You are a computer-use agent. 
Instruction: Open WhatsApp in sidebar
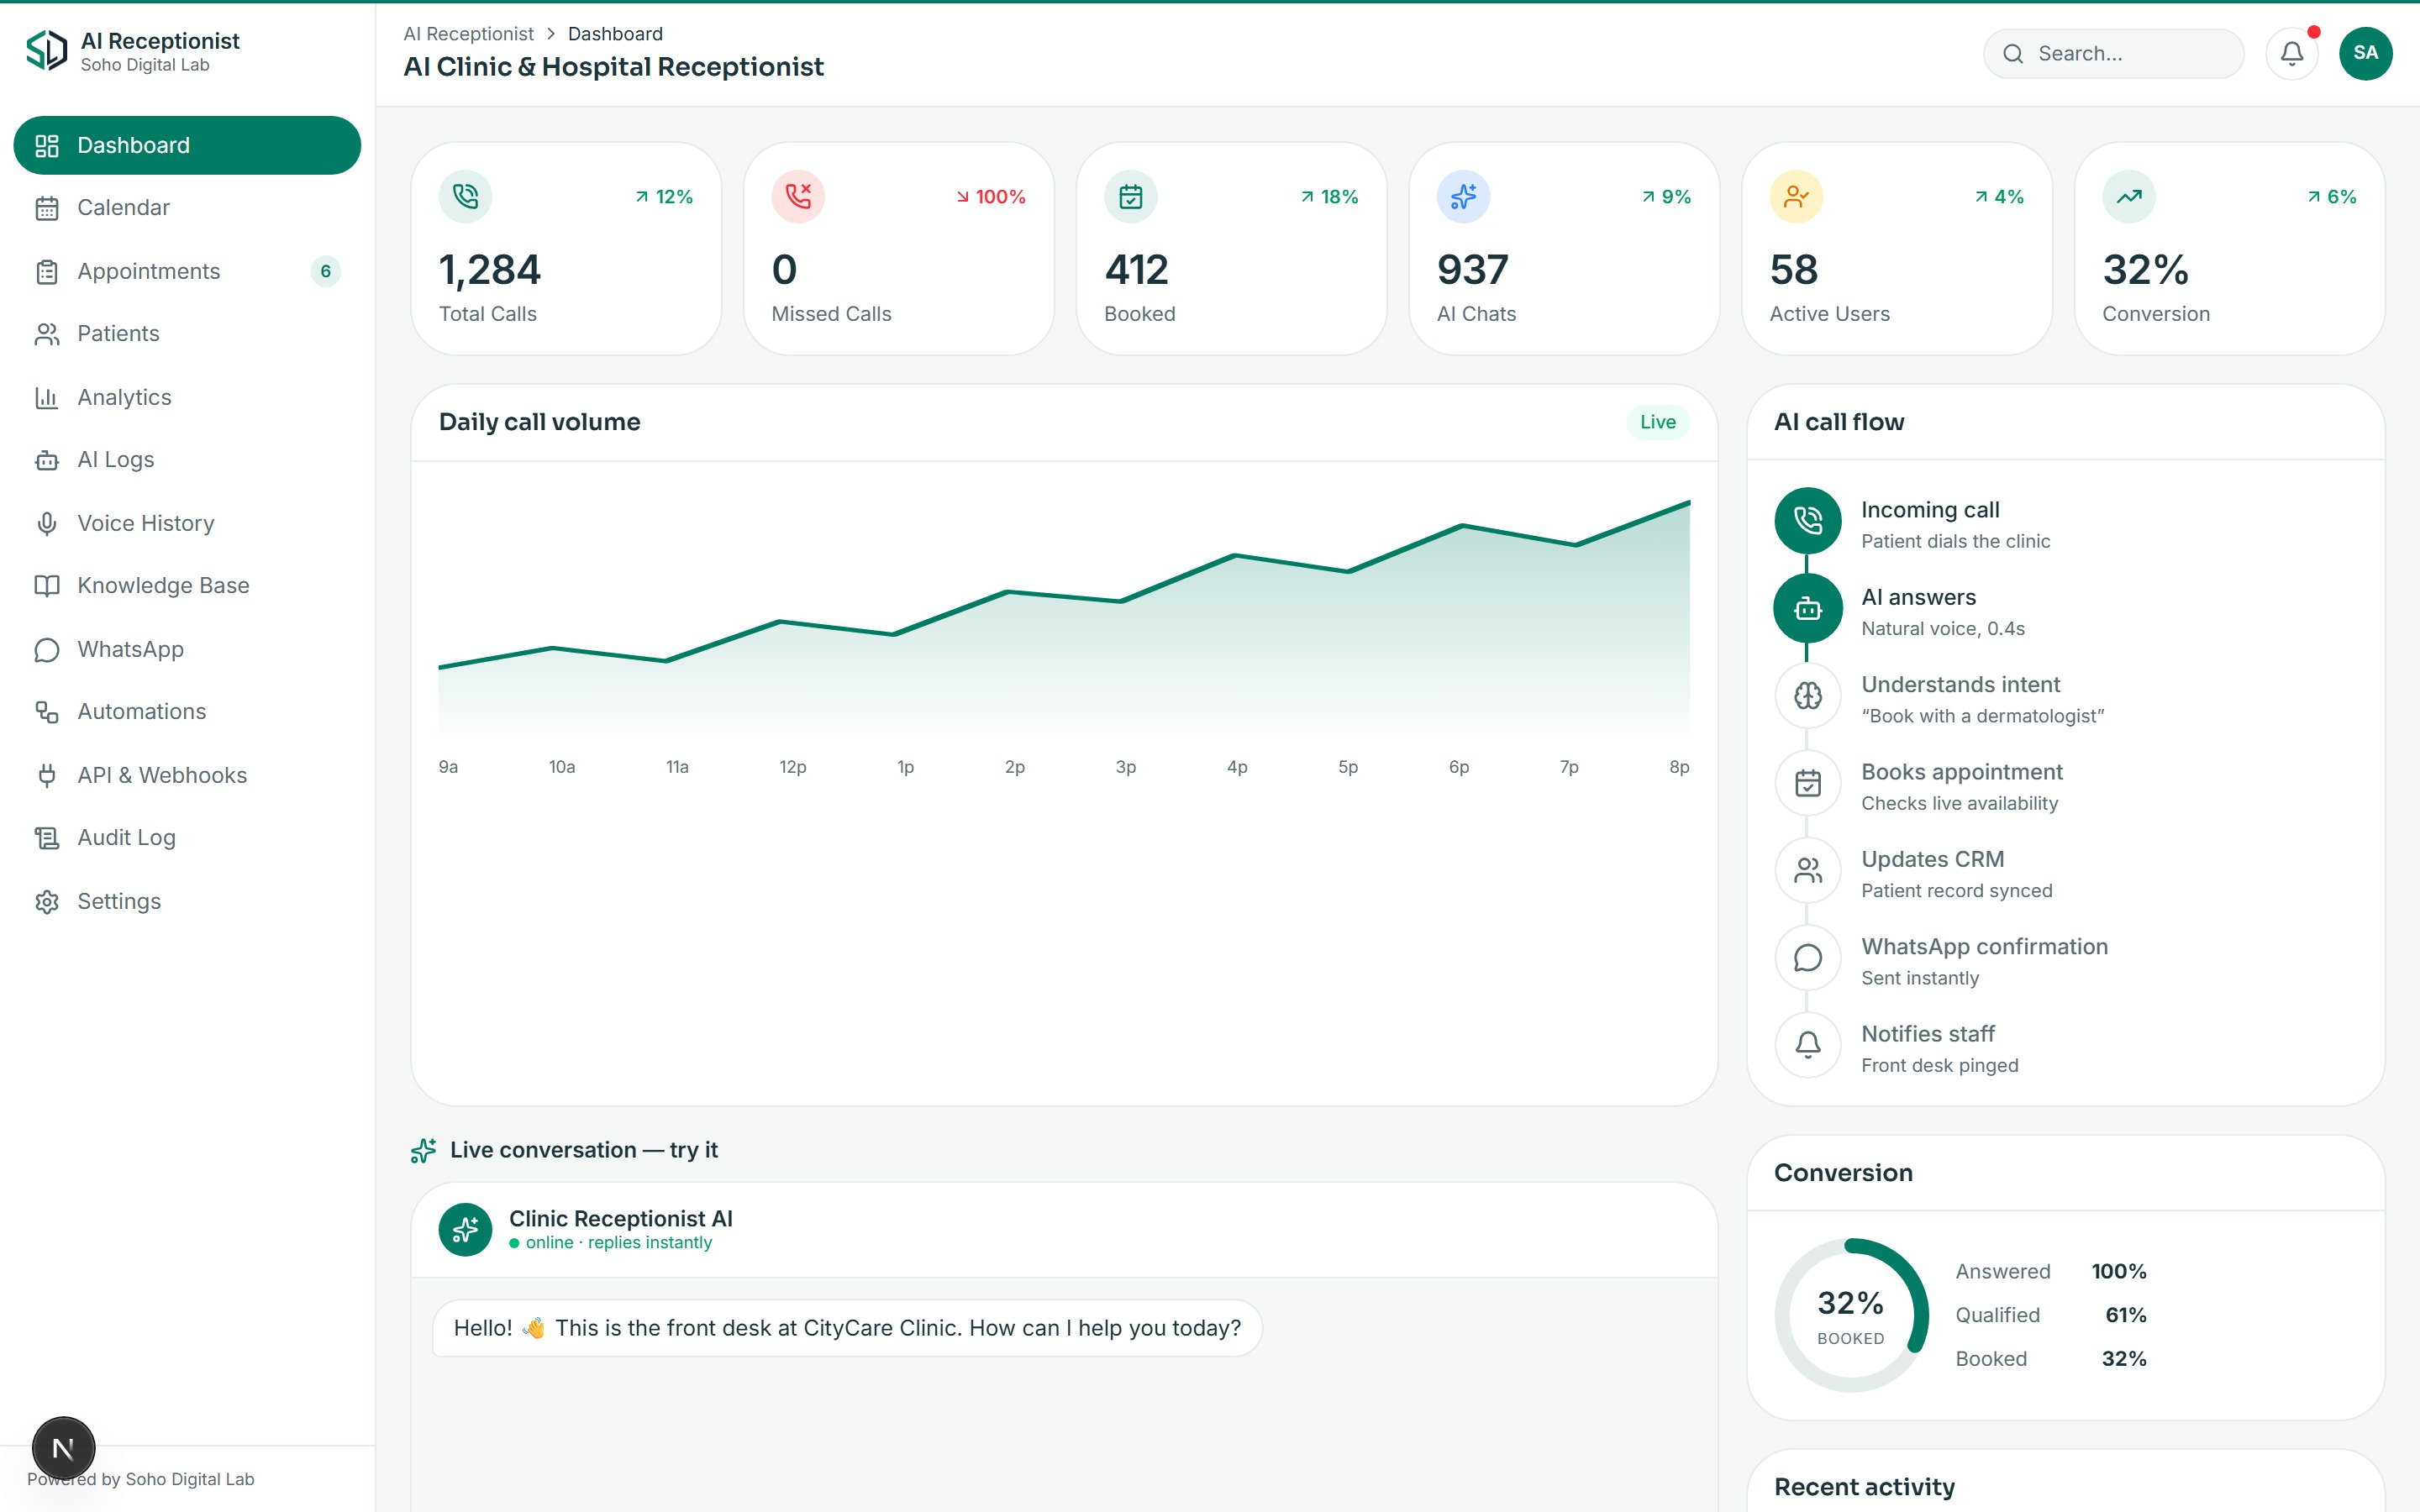187,649
